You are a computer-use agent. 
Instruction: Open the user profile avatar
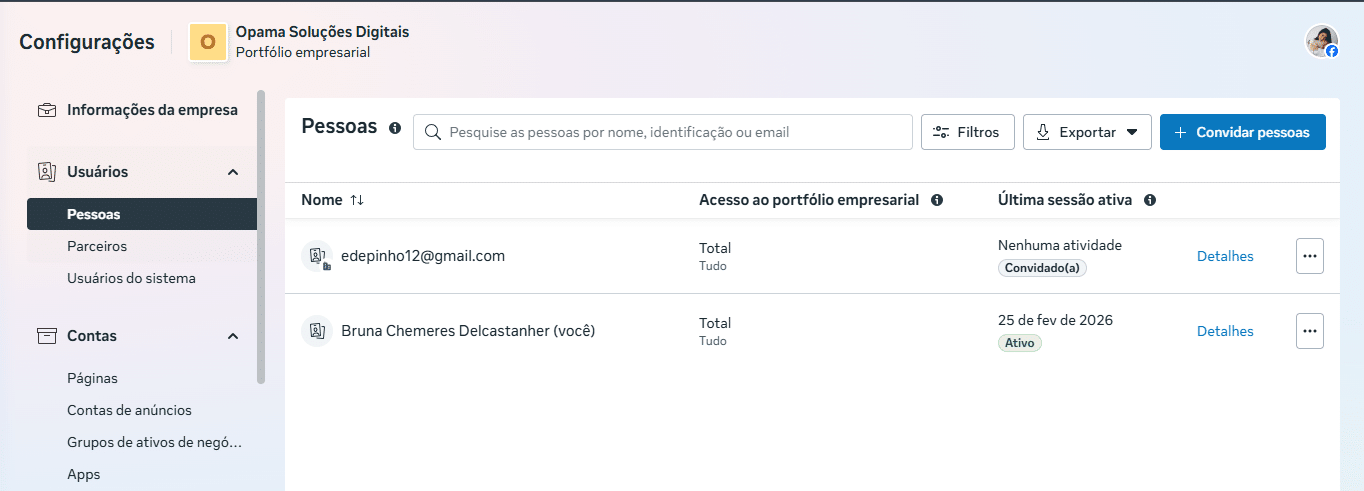(1321, 41)
